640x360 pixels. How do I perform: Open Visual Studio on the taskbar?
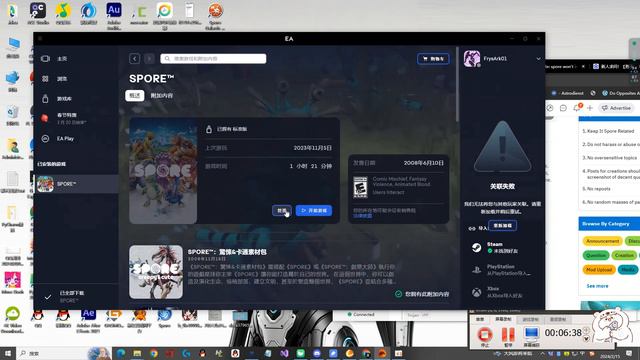point(284,353)
